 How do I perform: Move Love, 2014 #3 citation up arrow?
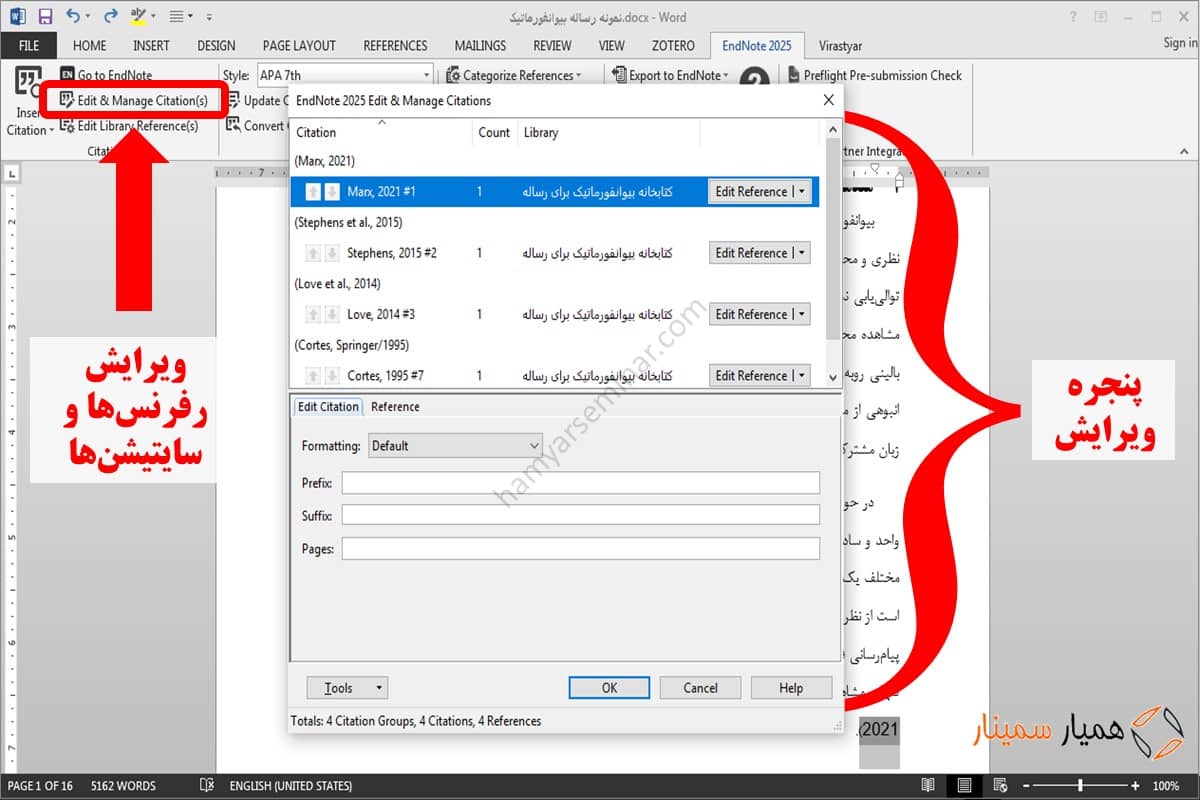pyautogui.click(x=313, y=314)
